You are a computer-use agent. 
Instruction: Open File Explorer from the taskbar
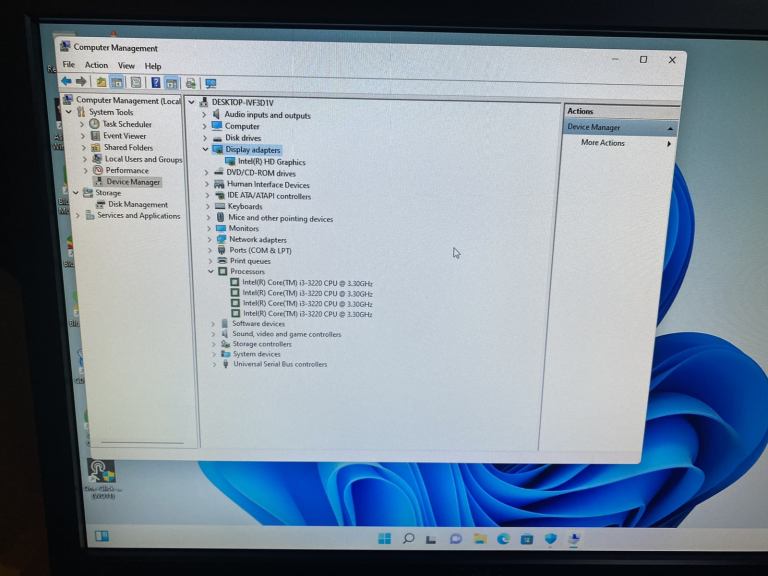click(479, 539)
